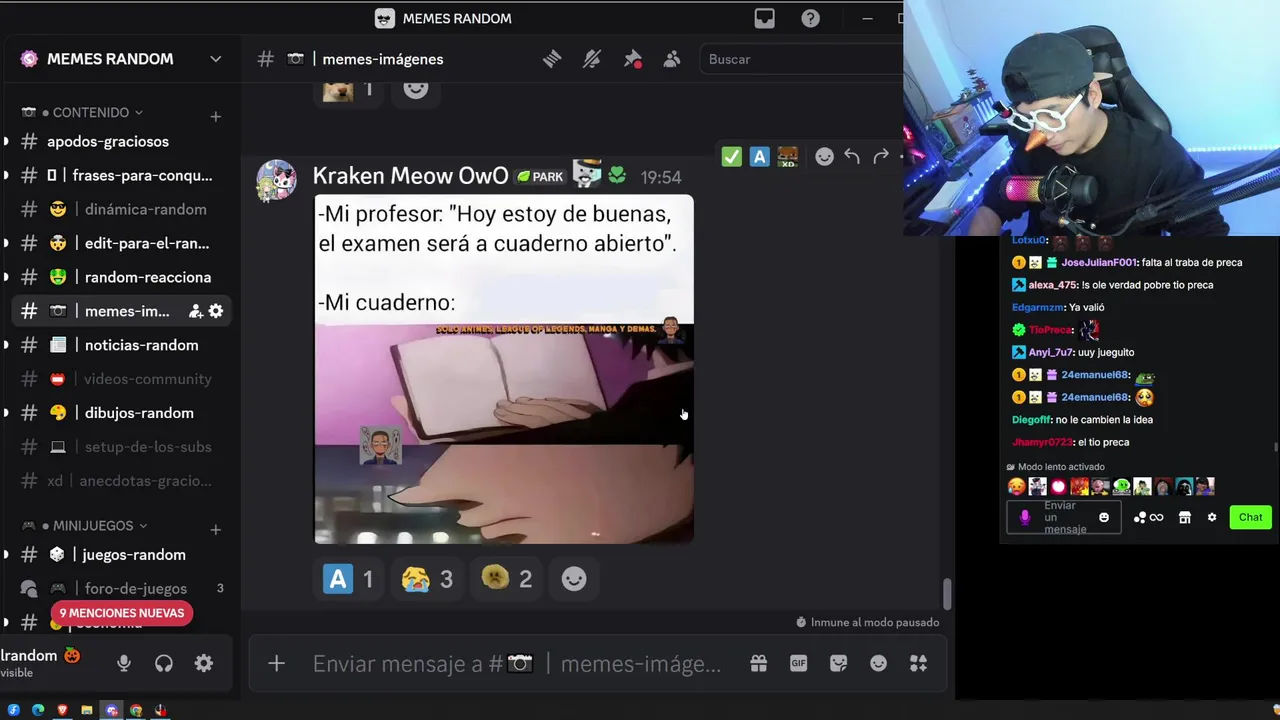The width and height of the screenshot is (1280, 720).
Task: Create channel in CONTENIDO with plus
Action: (215, 116)
